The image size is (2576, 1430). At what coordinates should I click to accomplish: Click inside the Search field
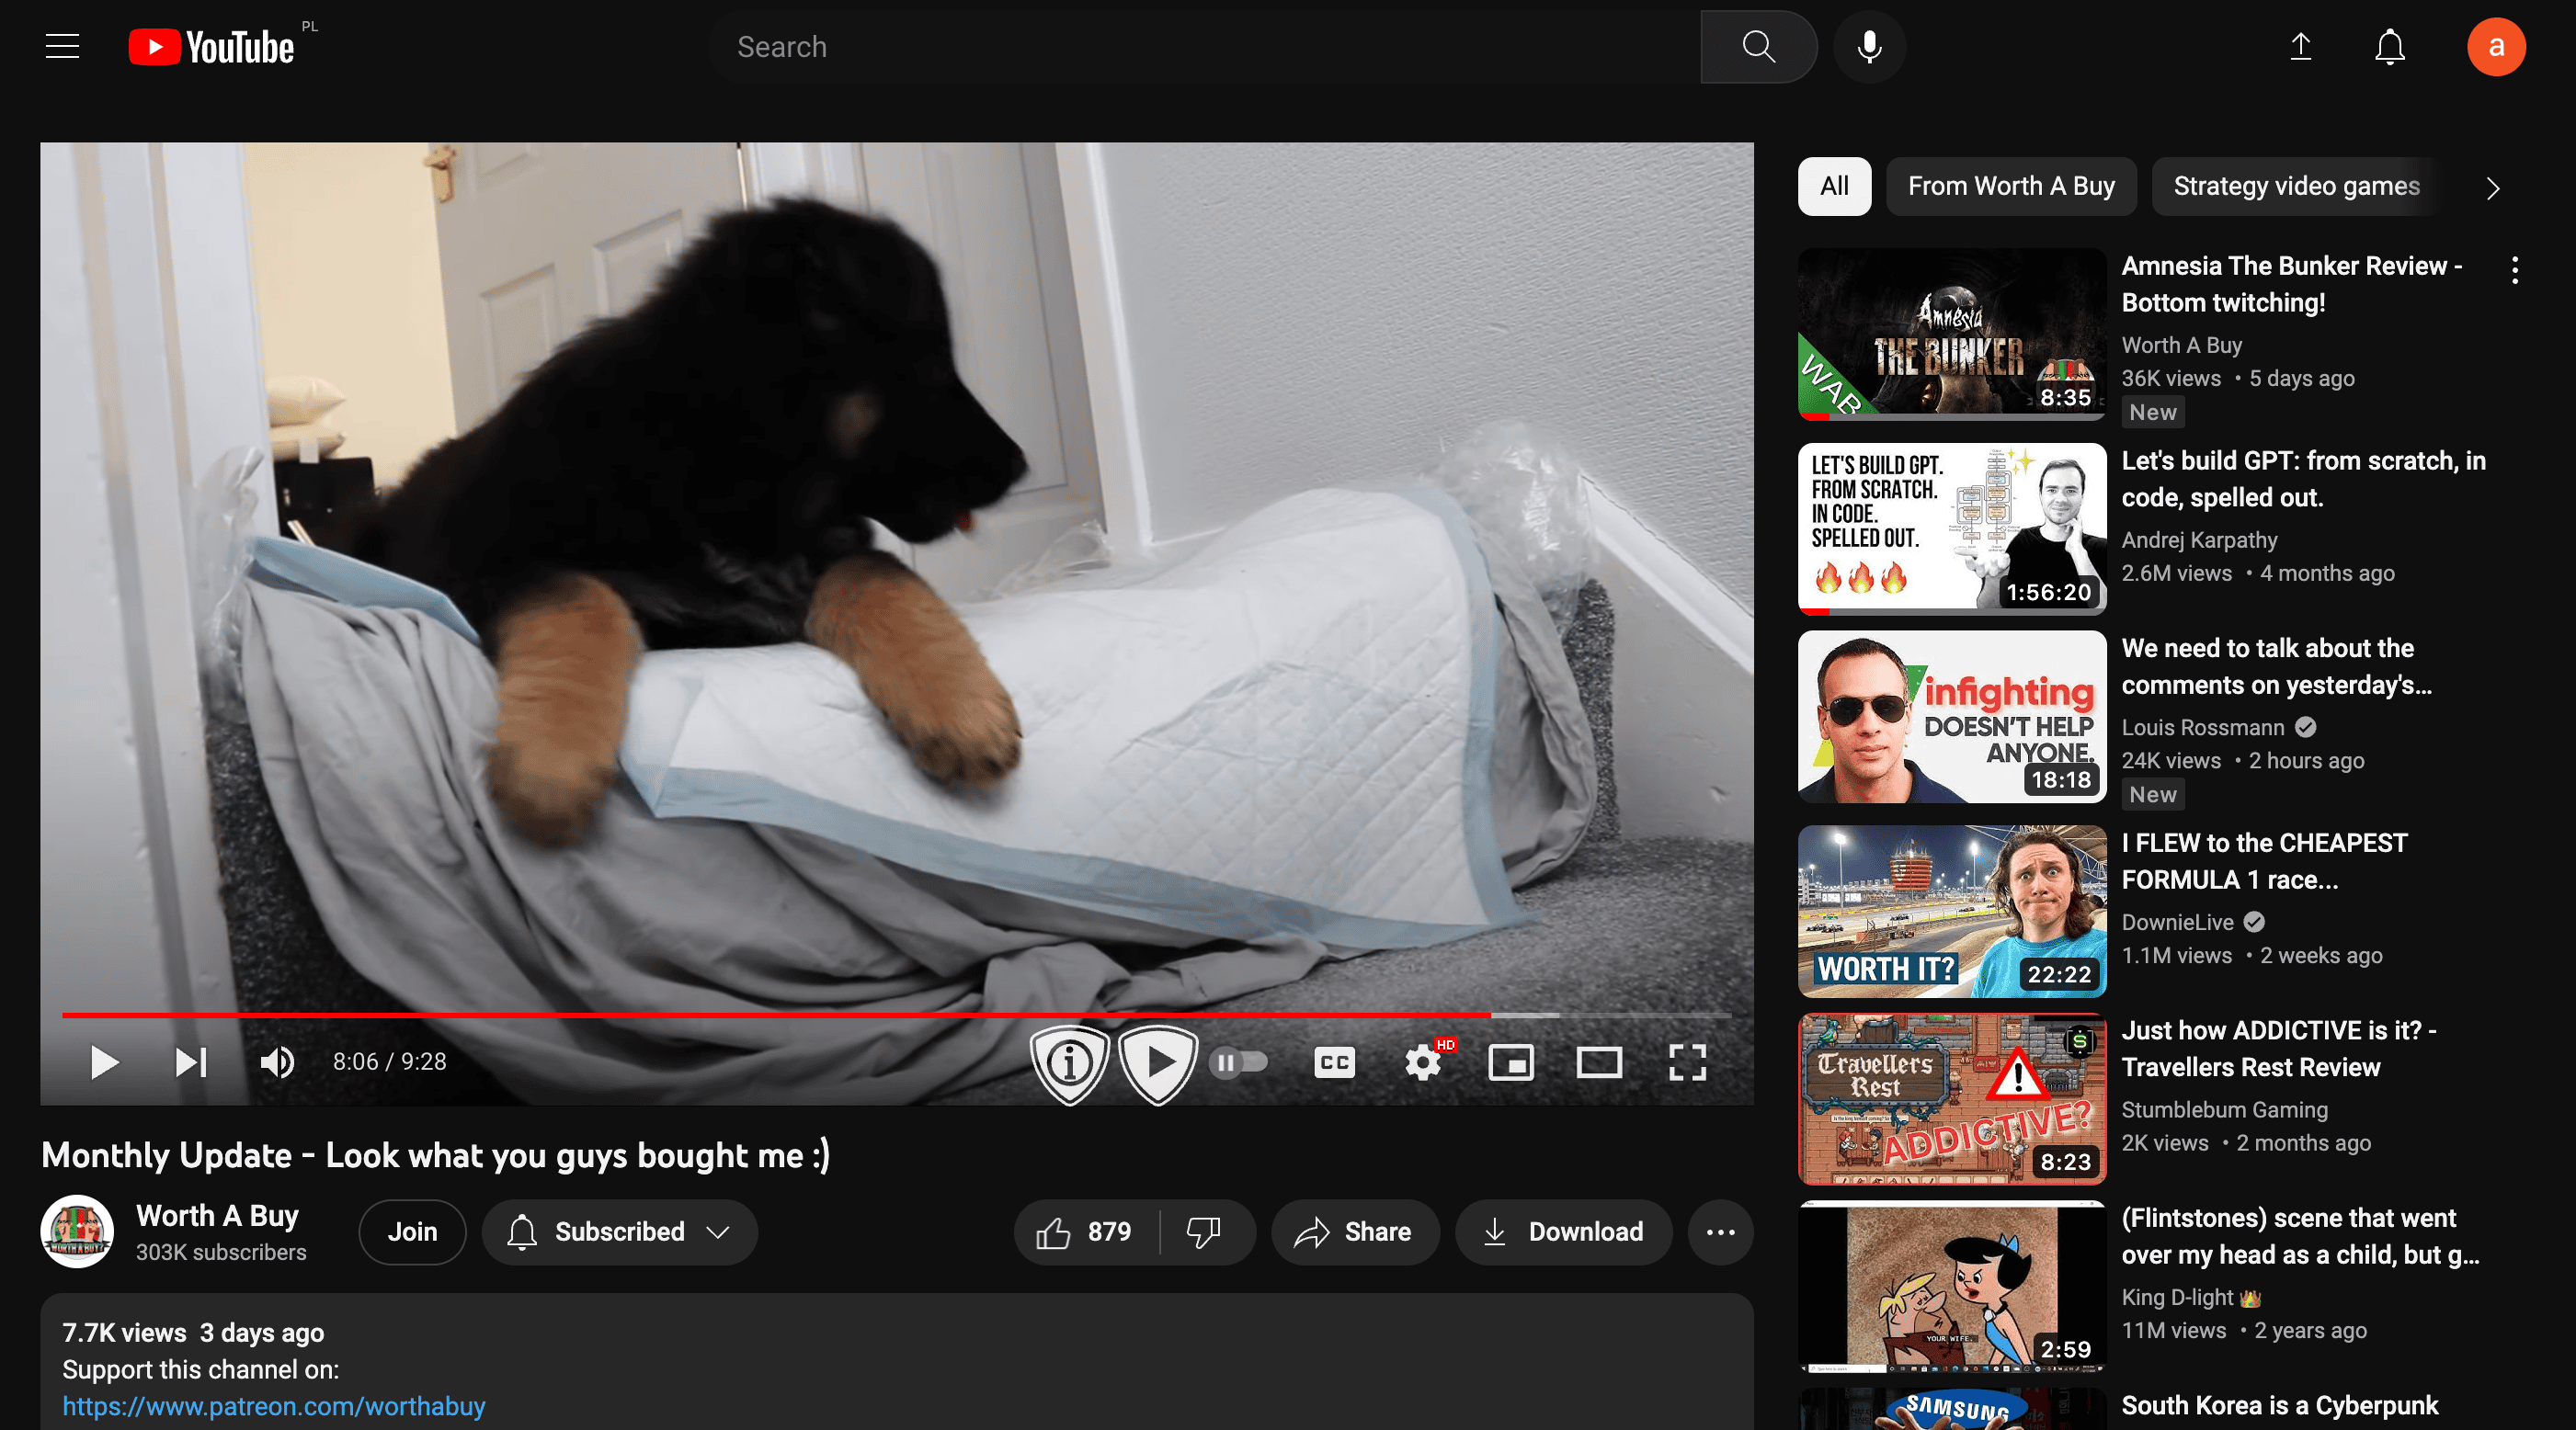click(x=1204, y=47)
